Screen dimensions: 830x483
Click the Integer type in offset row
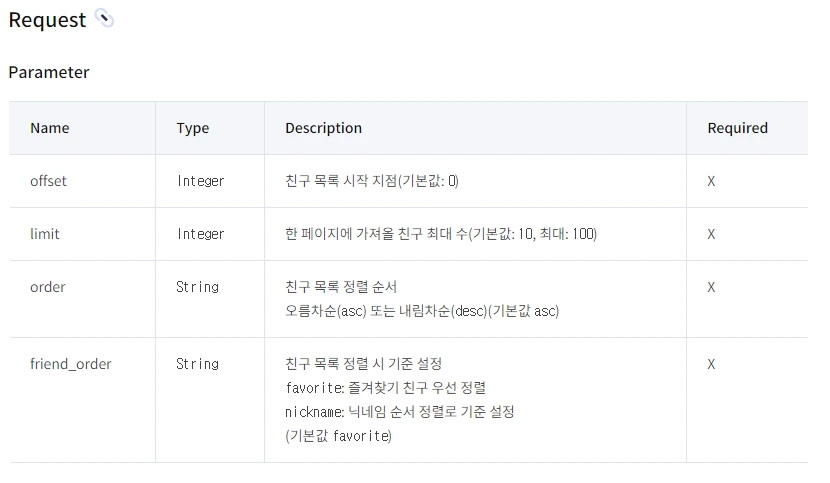[200, 181]
